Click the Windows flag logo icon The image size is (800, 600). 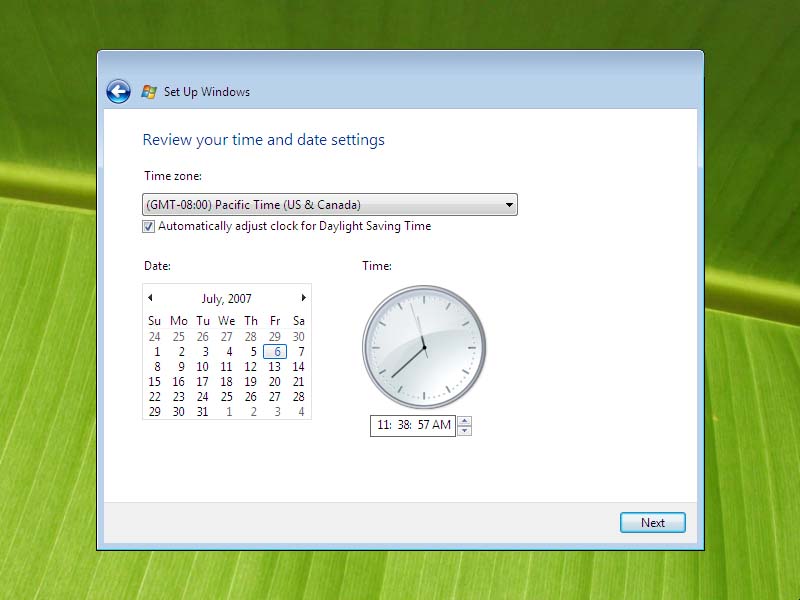tap(149, 92)
